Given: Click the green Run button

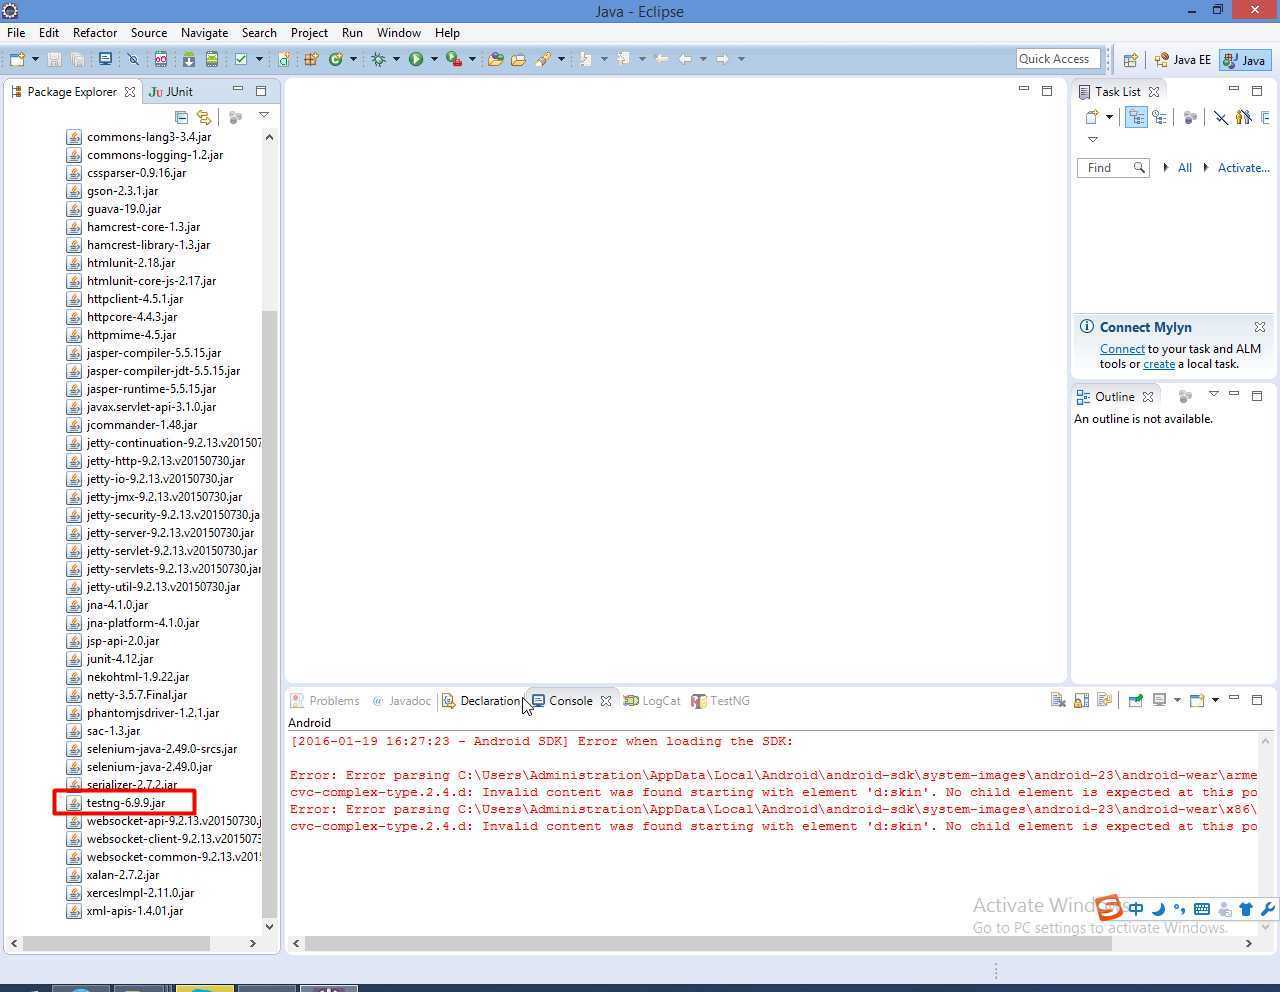Looking at the screenshot, I should (x=416, y=59).
